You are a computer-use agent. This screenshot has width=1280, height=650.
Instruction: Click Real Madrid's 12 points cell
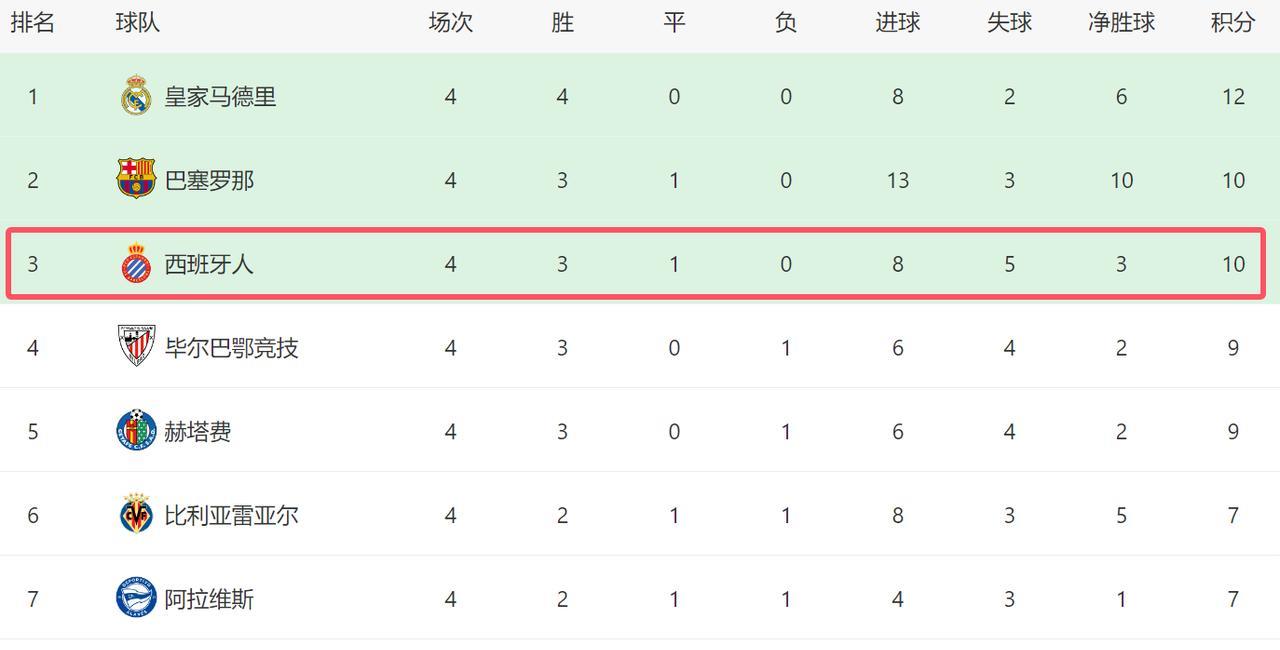coord(1233,97)
